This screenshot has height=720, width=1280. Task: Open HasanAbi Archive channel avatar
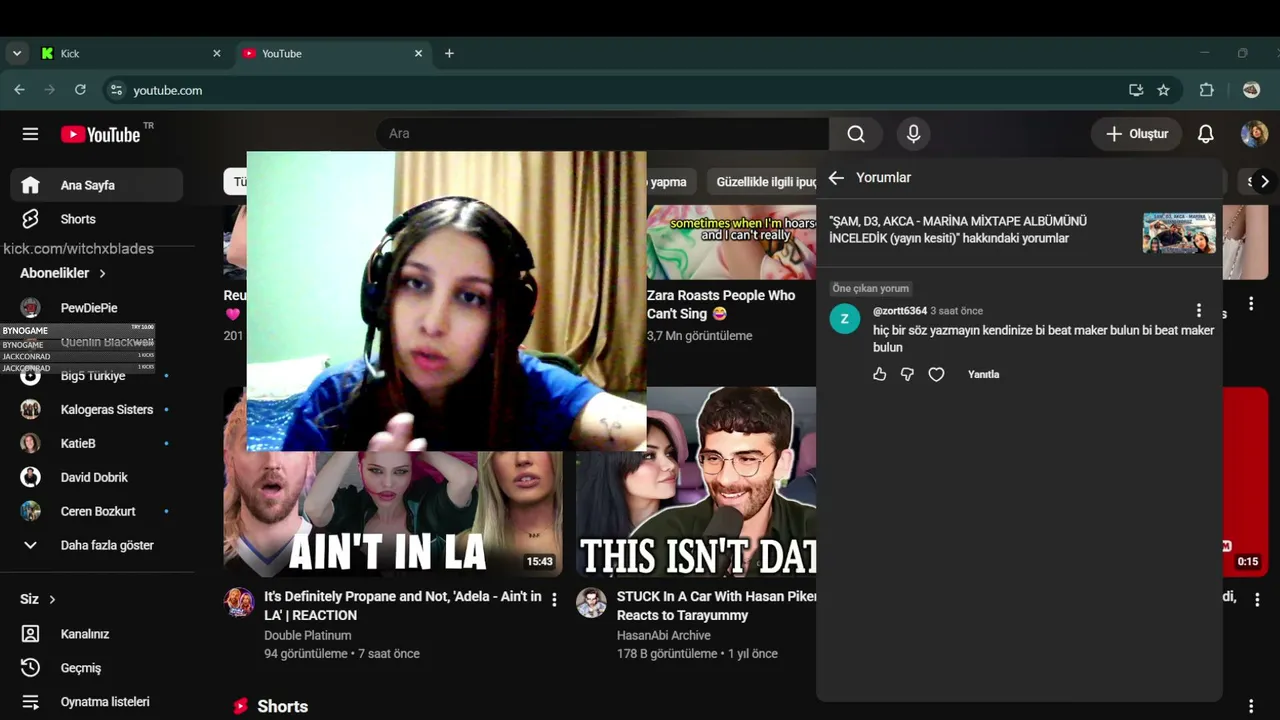(x=591, y=602)
